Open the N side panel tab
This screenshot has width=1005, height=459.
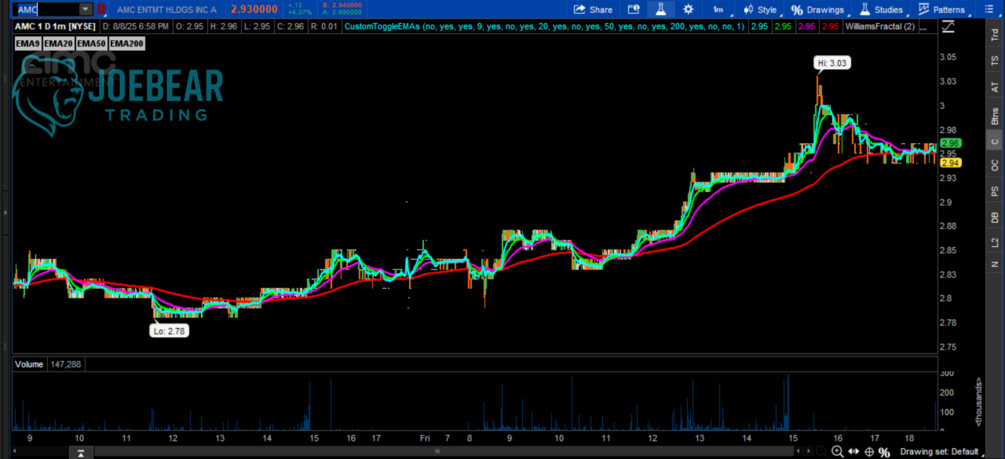995,264
